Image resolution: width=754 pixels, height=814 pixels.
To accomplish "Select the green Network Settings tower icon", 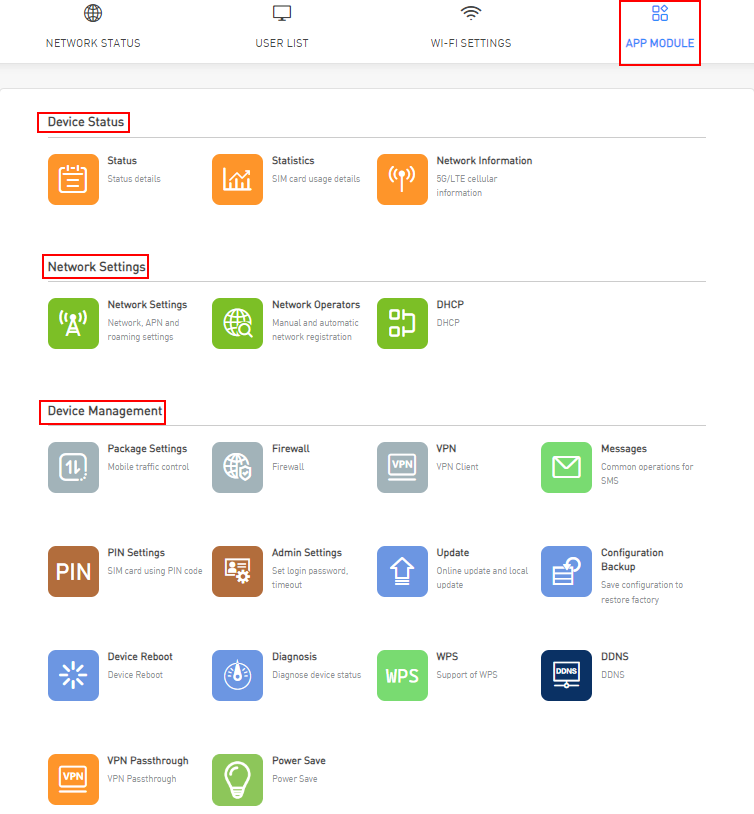I will coord(73,323).
